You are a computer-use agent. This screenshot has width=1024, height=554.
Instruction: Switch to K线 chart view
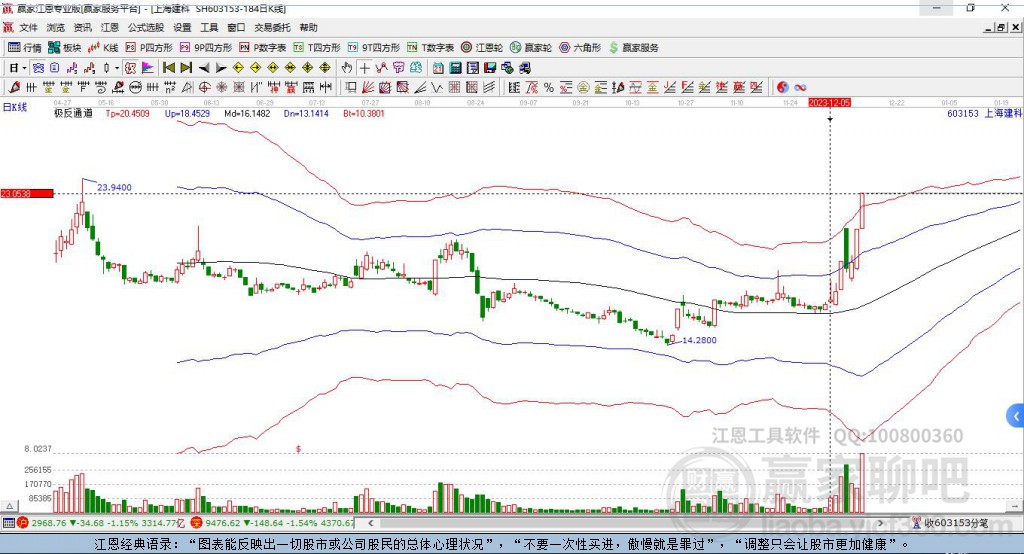[x=103, y=48]
